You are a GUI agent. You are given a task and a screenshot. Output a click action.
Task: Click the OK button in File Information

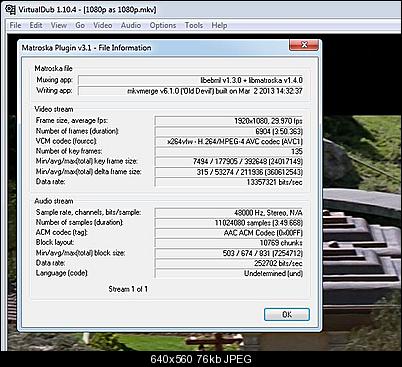(287, 314)
